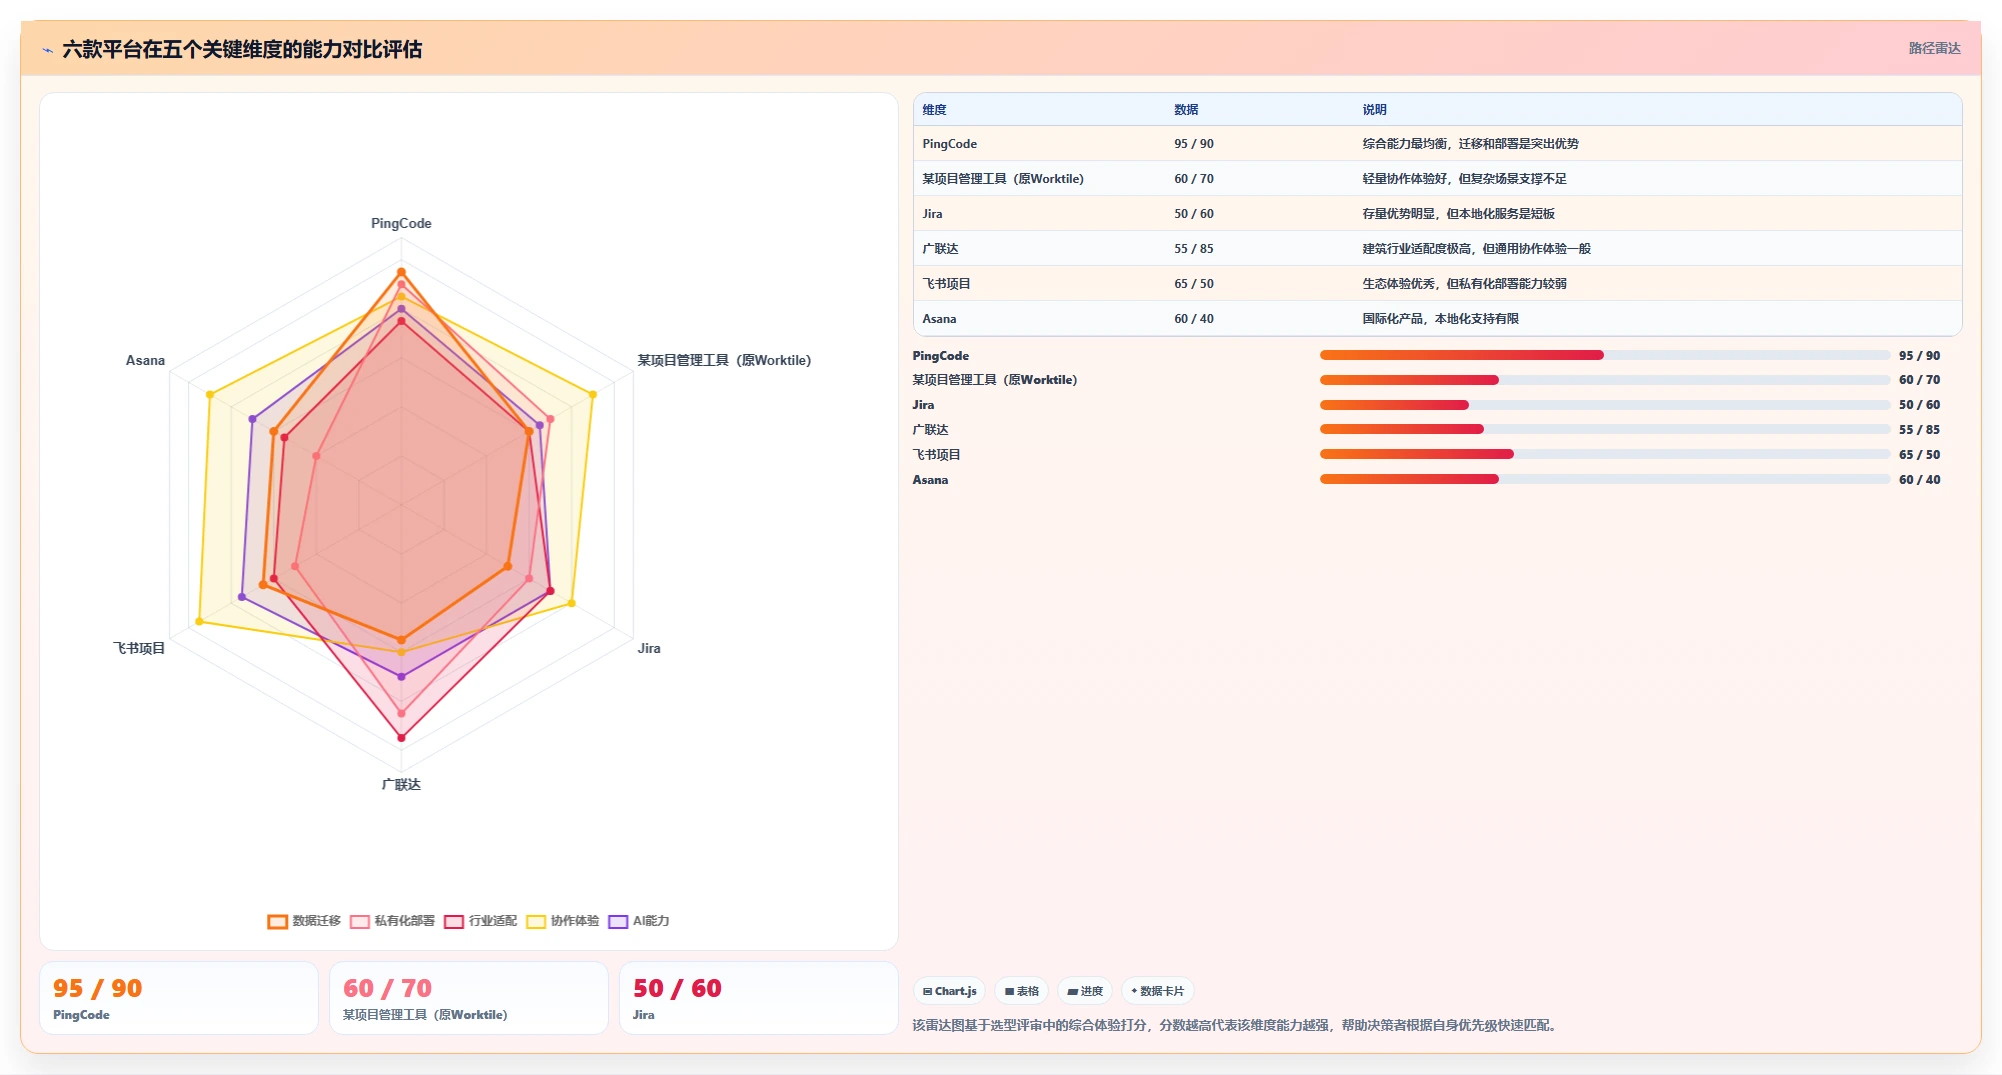Click the Chart.js tag chip

(x=949, y=991)
